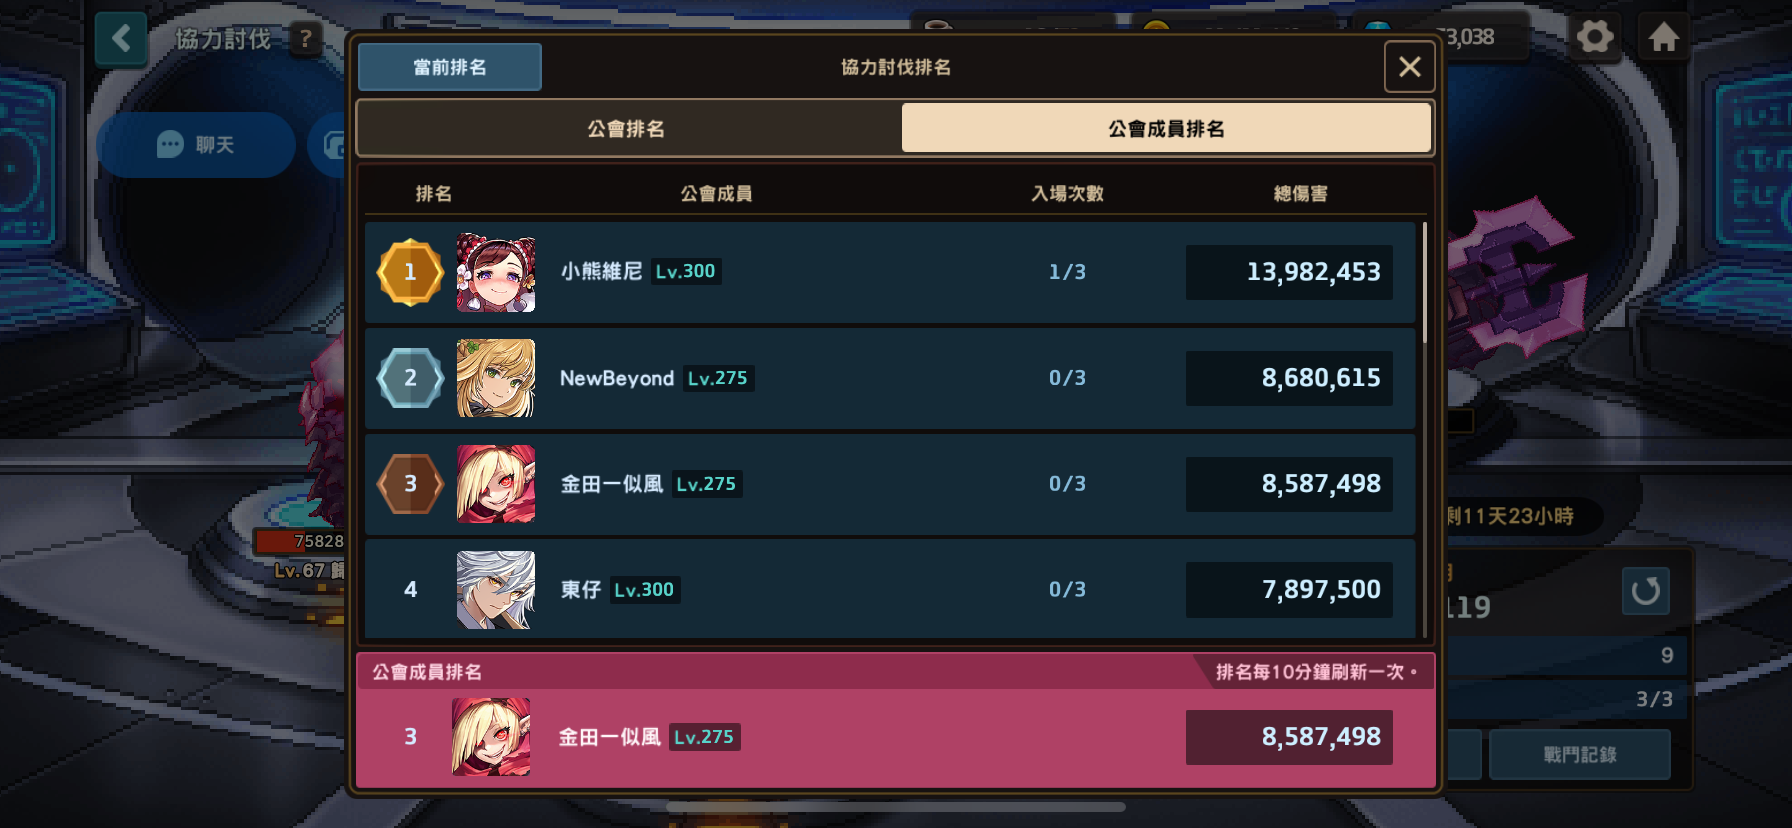Open the question mark help icon
The image size is (1792, 828).
[x=306, y=39]
